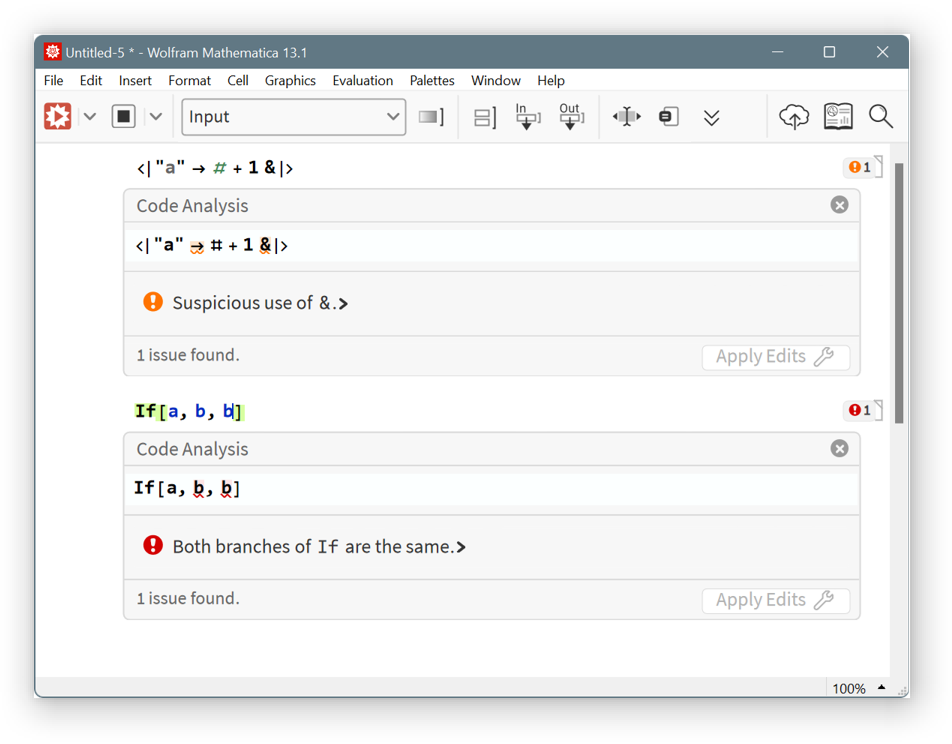
Task: Open the documentation book icon
Action: pos(838,117)
